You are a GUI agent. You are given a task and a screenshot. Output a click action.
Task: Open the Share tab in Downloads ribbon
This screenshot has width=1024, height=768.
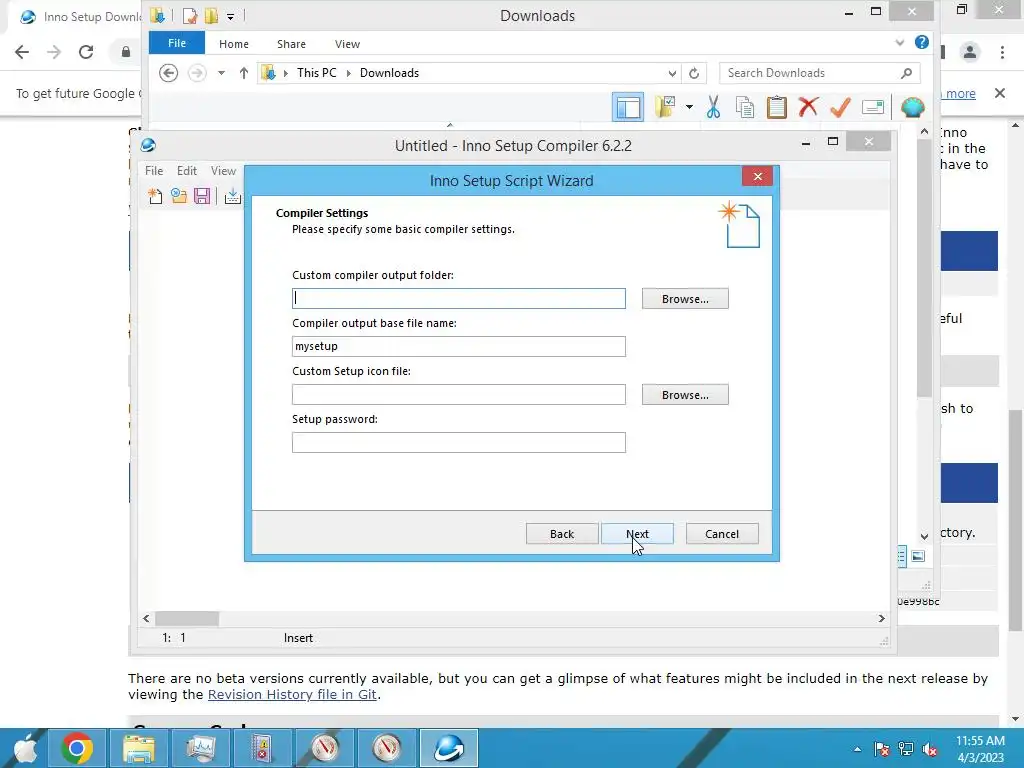coord(291,44)
